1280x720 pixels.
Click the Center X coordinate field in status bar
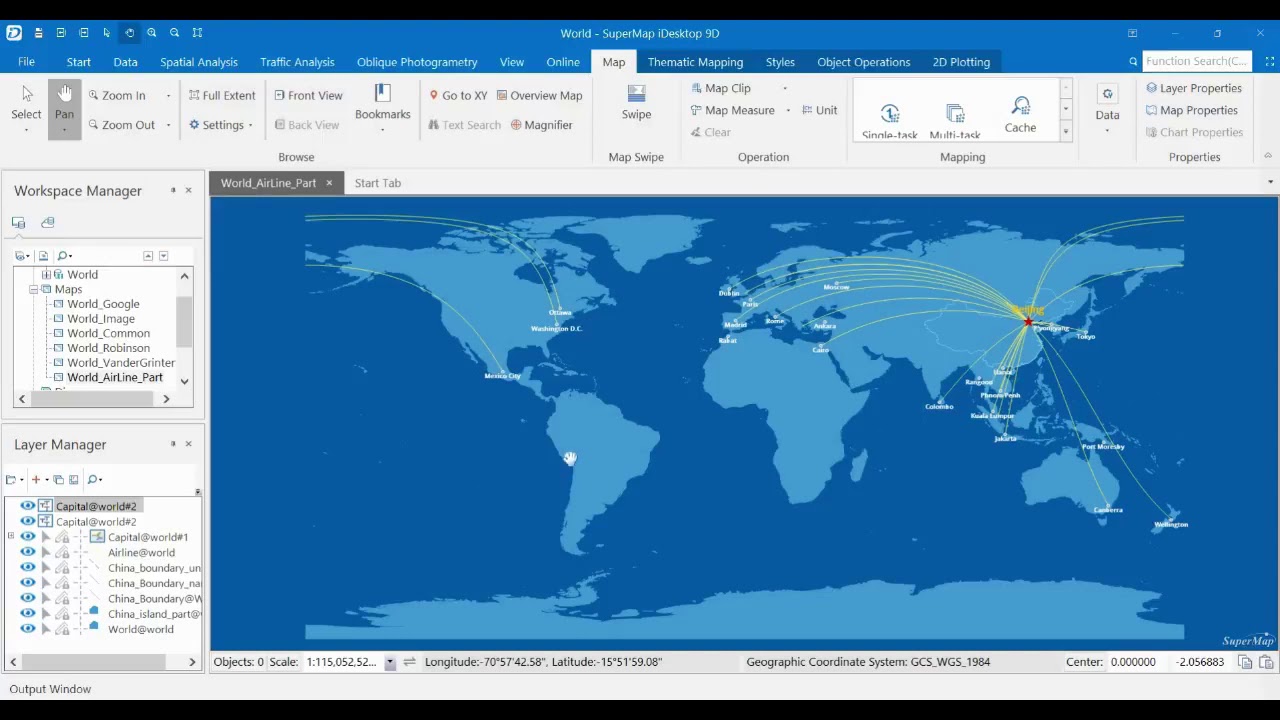[x=1134, y=662]
